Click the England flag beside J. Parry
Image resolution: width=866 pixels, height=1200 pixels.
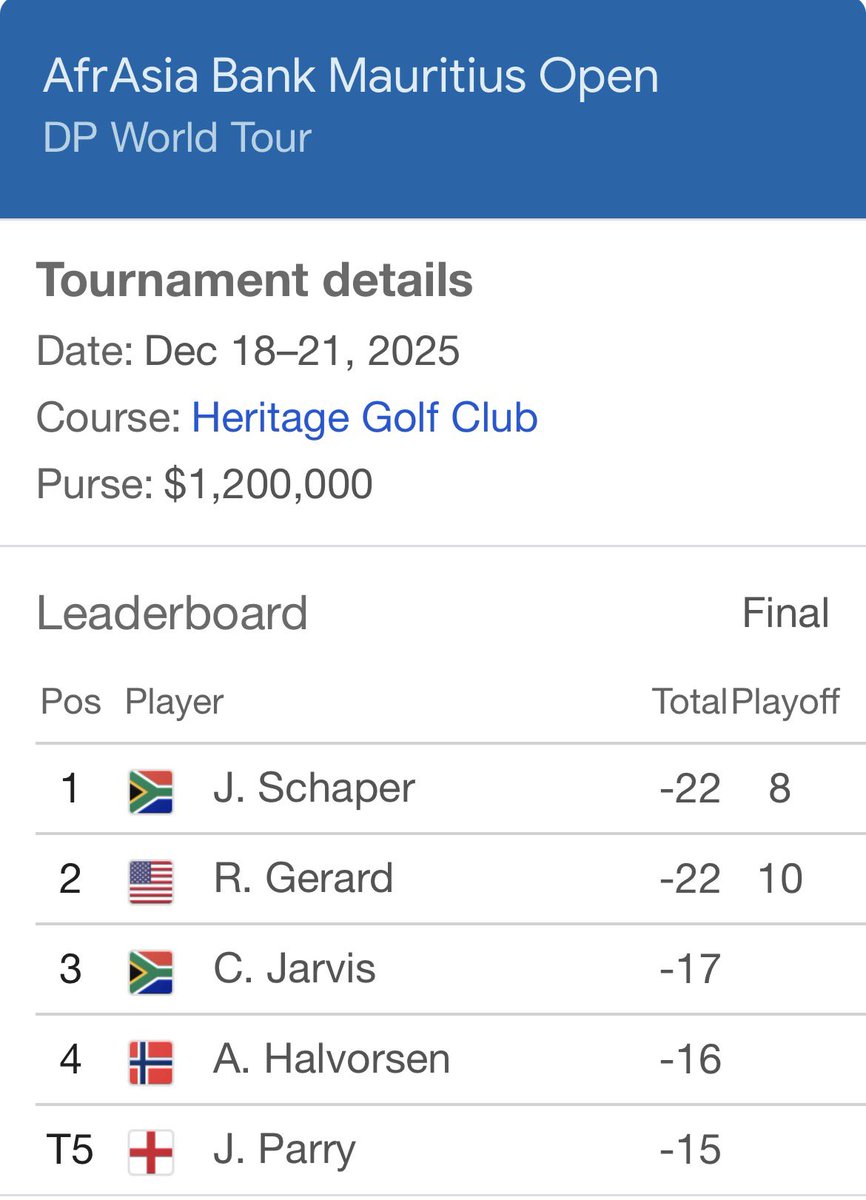[x=151, y=1151]
